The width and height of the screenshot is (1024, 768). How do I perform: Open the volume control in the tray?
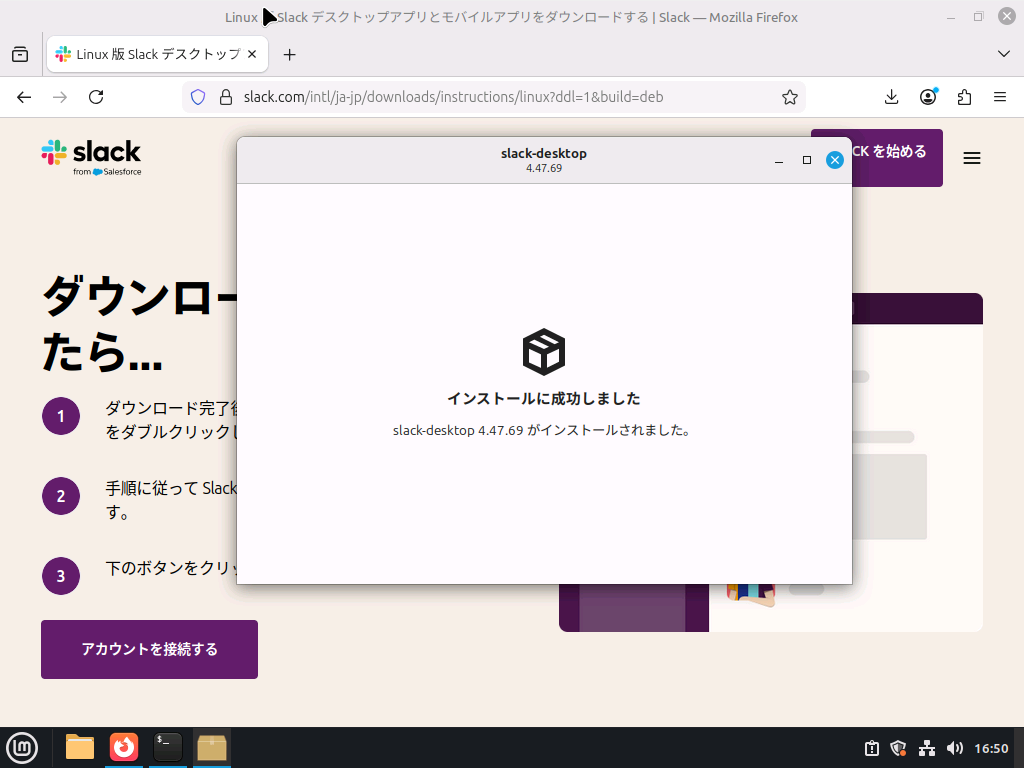(x=955, y=747)
